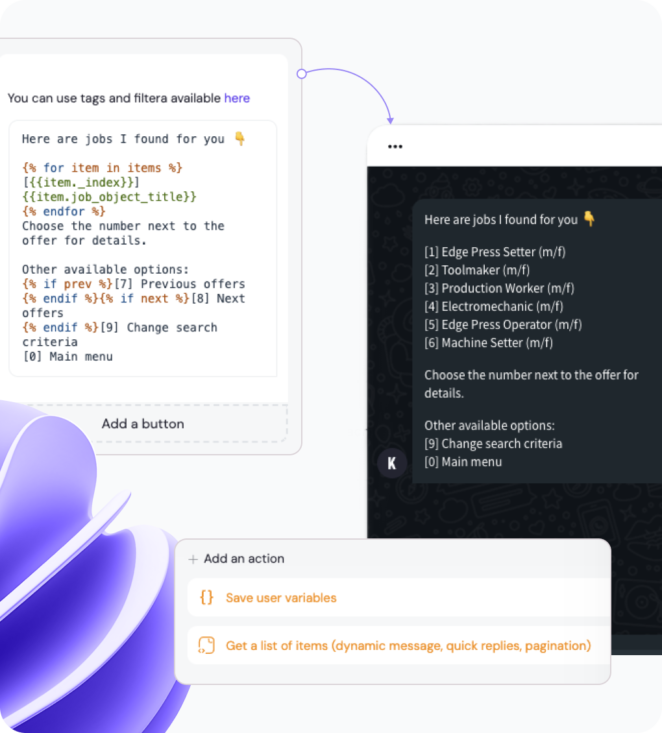This screenshot has height=733, width=662.
Task: Click 'Here are jobs I found for you' in template
Action: [x=123, y=139]
